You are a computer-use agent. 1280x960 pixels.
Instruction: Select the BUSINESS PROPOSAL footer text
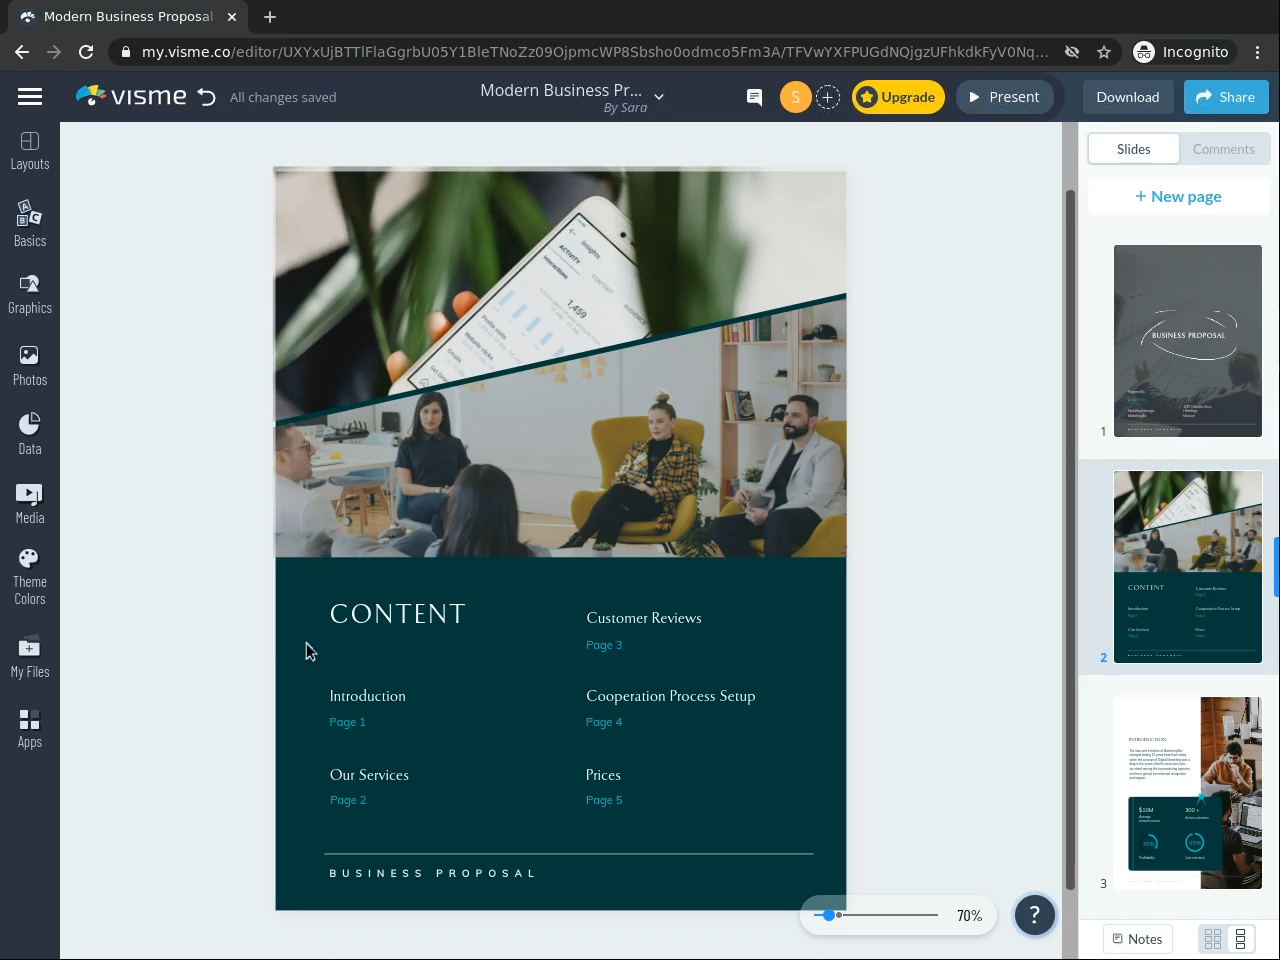pos(433,873)
